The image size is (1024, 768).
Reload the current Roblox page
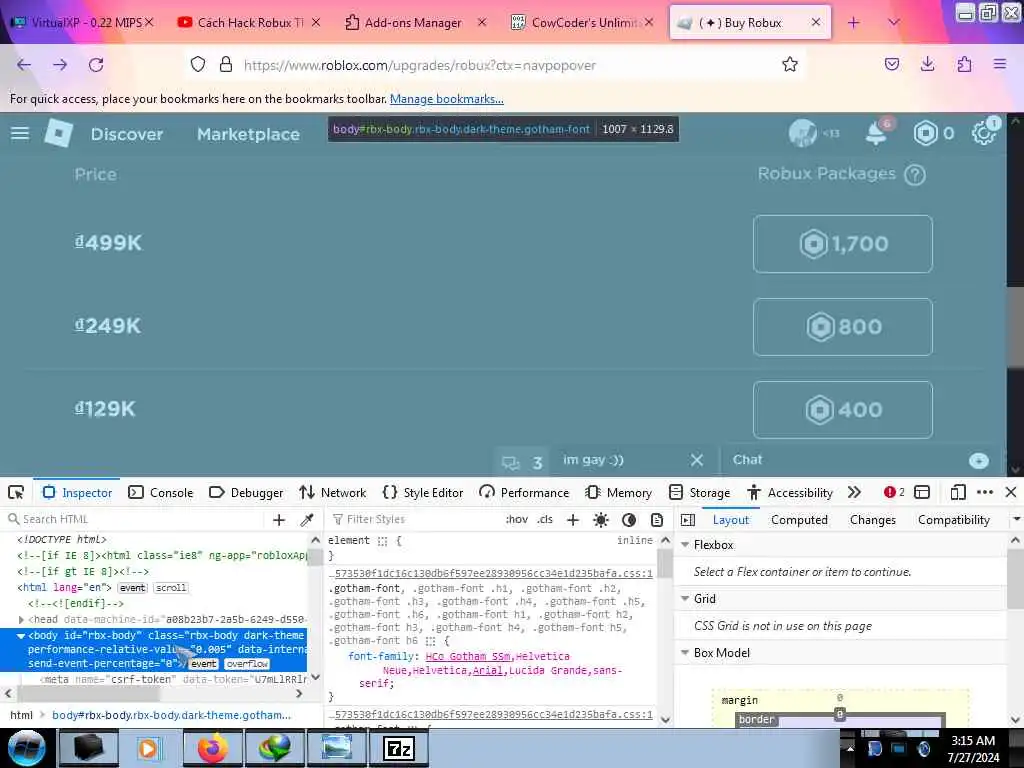click(96, 65)
